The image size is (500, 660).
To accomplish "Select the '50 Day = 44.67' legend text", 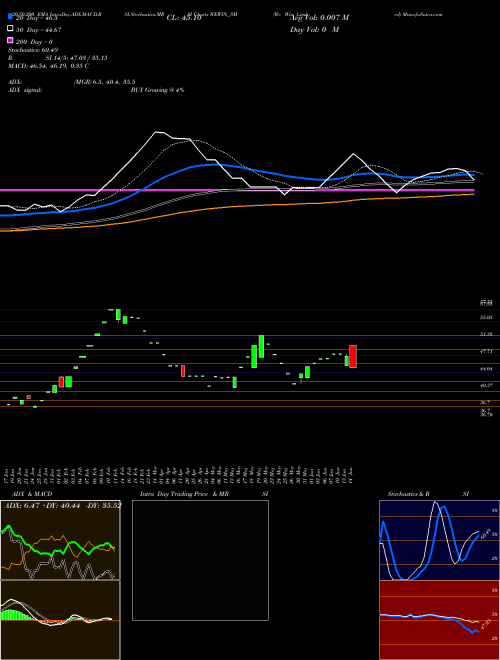I will click(39, 30).
